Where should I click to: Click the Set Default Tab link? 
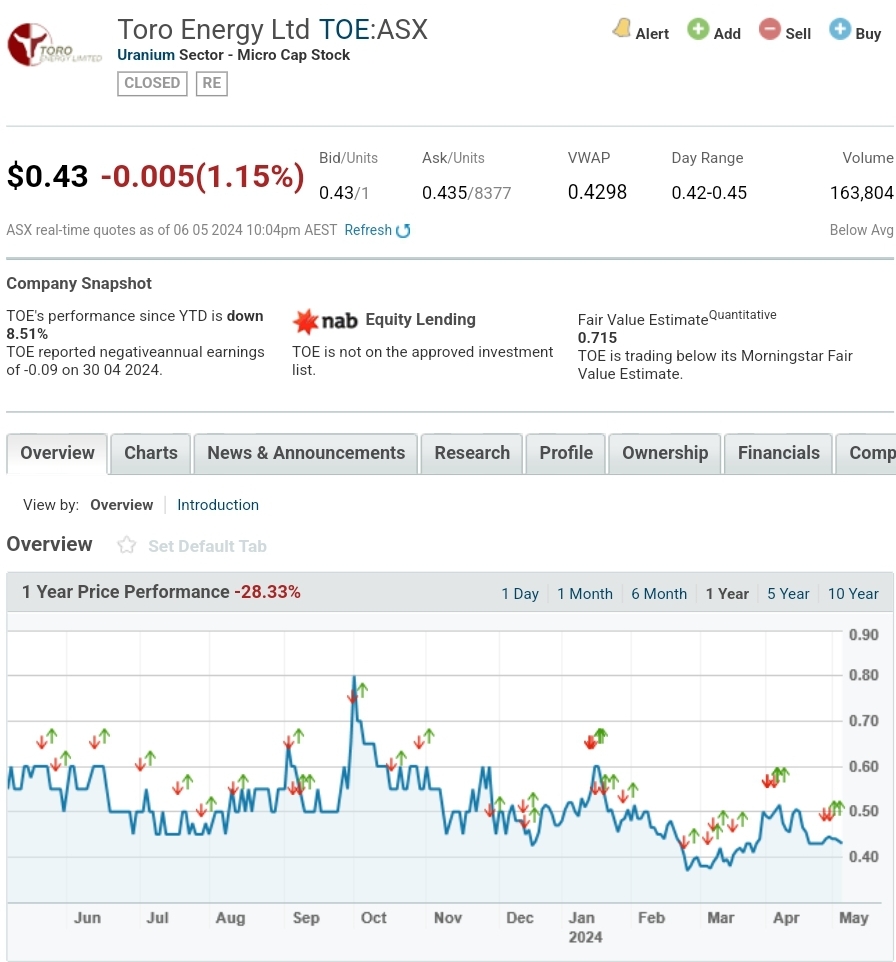tap(207, 546)
